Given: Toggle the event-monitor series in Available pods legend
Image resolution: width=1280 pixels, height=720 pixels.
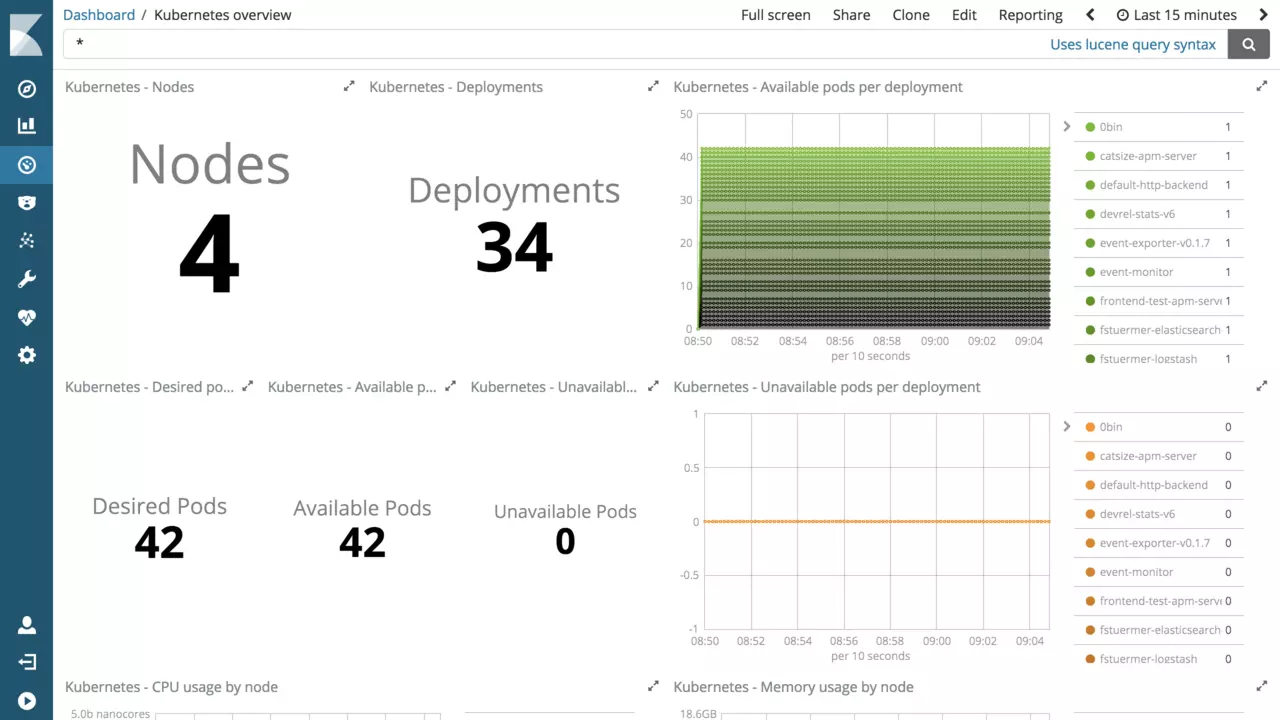Looking at the screenshot, I should click(1136, 272).
